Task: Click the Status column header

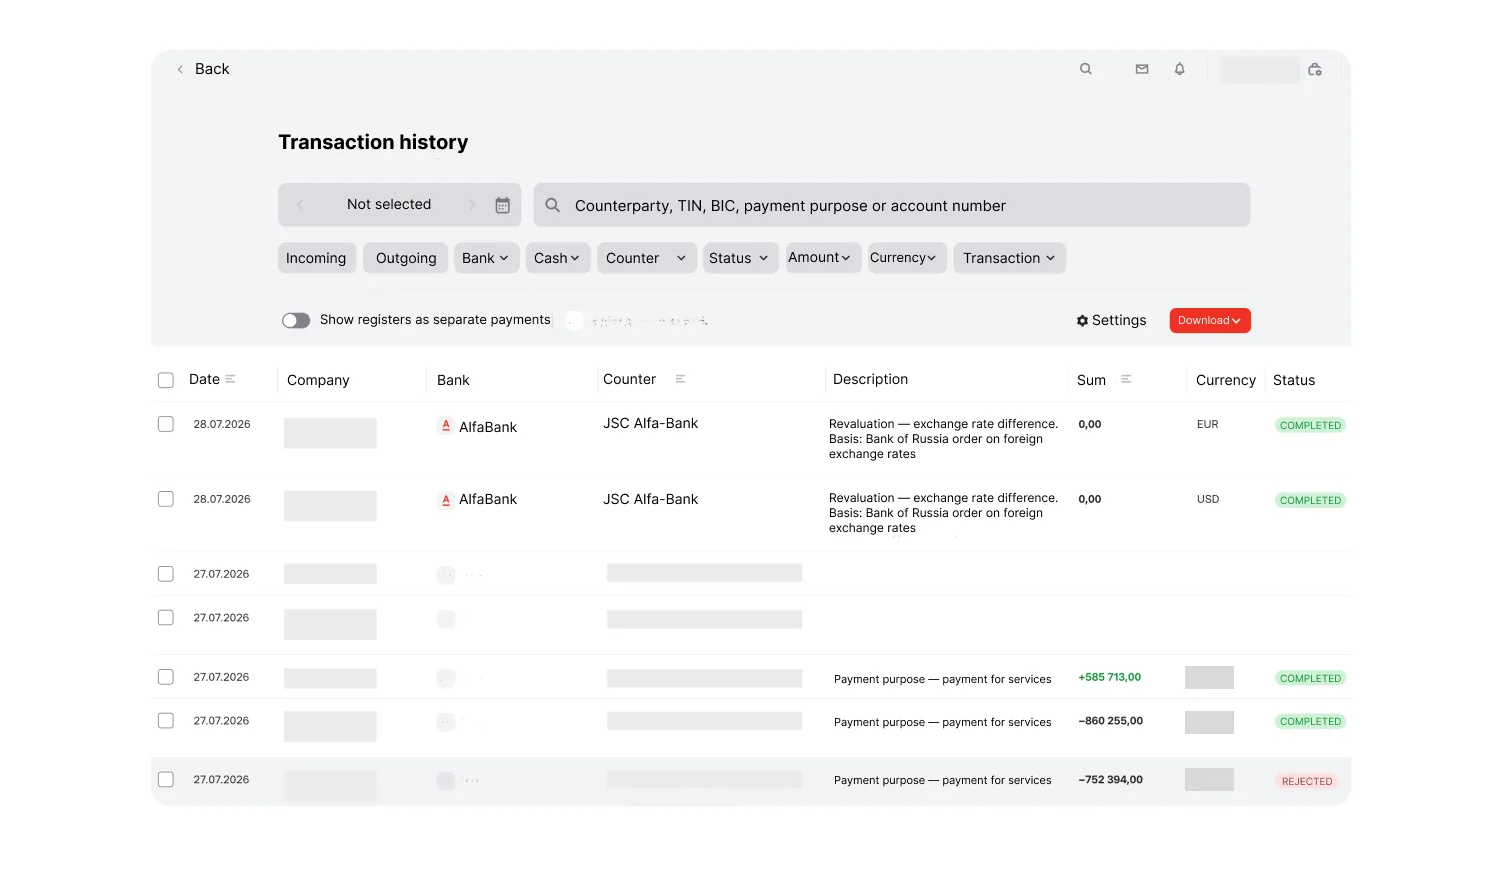Action: (x=1294, y=380)
